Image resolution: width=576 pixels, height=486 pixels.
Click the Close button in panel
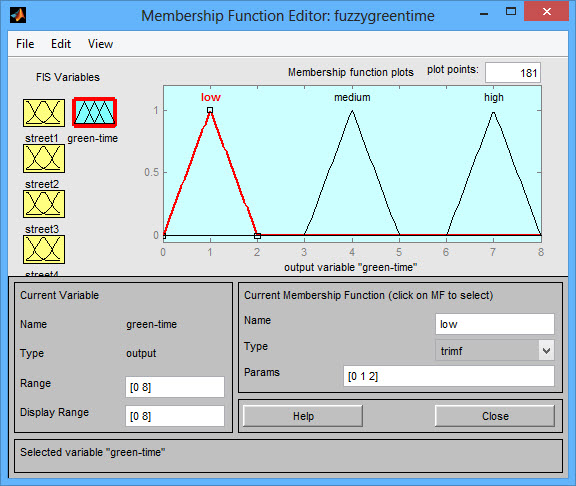(x=495, y=416)
